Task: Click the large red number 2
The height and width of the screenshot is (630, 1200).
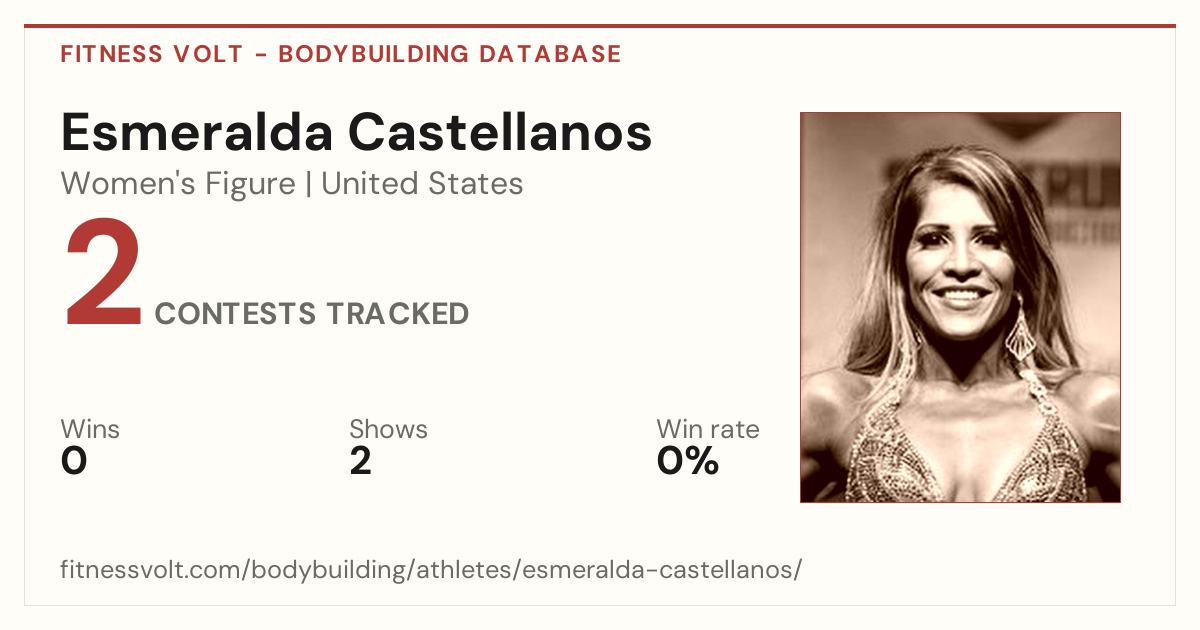Action: coord(104,275)
